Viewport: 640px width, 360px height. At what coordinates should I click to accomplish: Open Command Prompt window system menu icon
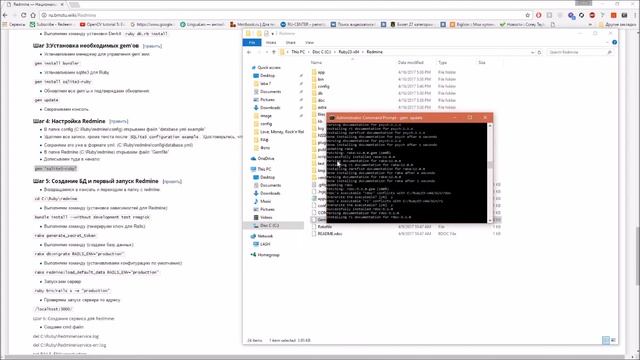[x=332, y=118]
